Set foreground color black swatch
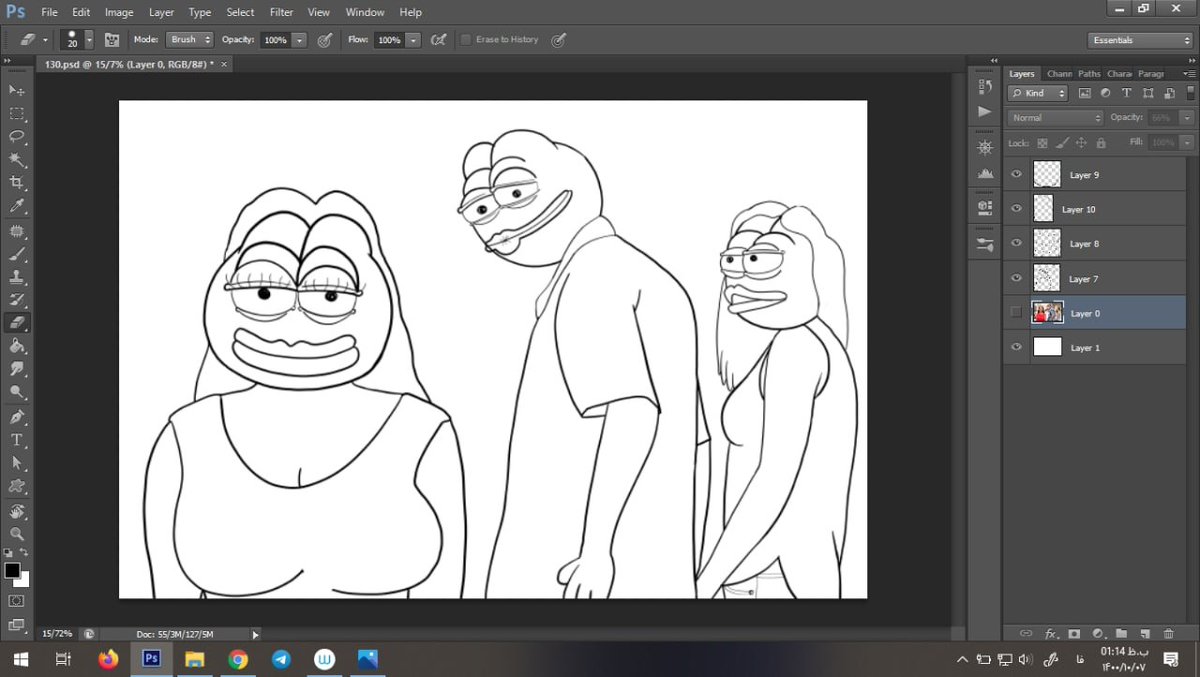This screenshot has height=677, width=1200. point(12,570)
